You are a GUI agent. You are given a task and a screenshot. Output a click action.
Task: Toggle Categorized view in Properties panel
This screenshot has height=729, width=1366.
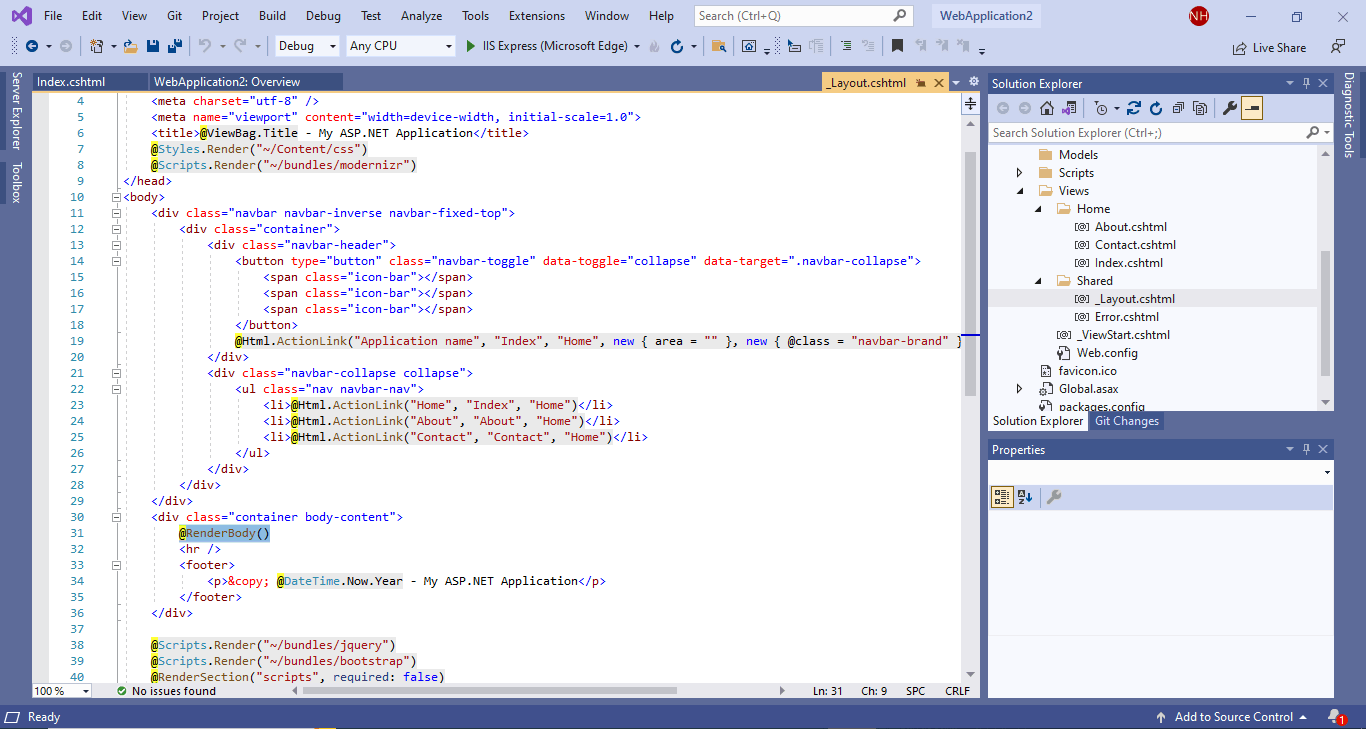[x=1001, y=497]
